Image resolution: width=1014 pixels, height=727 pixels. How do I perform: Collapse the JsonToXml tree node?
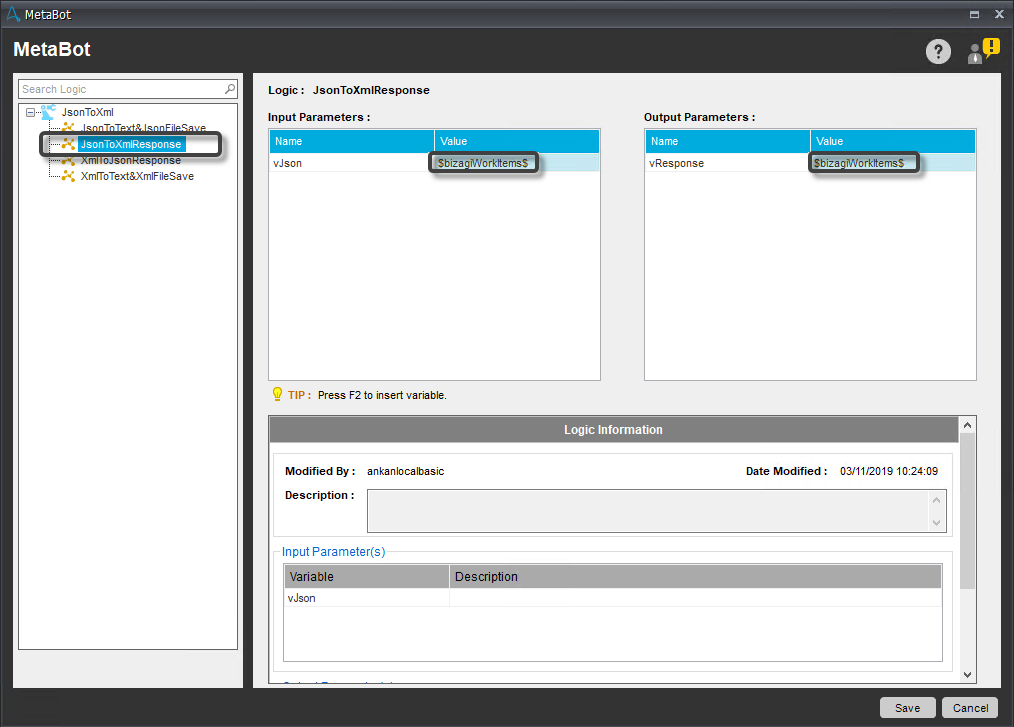pos(30,112)
